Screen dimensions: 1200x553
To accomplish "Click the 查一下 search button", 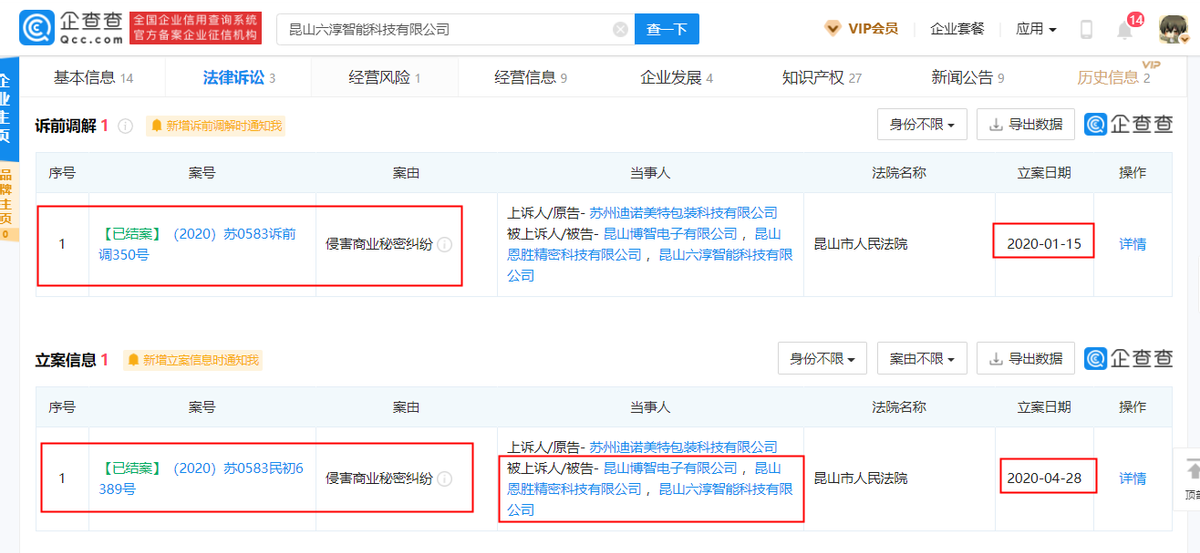I will 667,30.
